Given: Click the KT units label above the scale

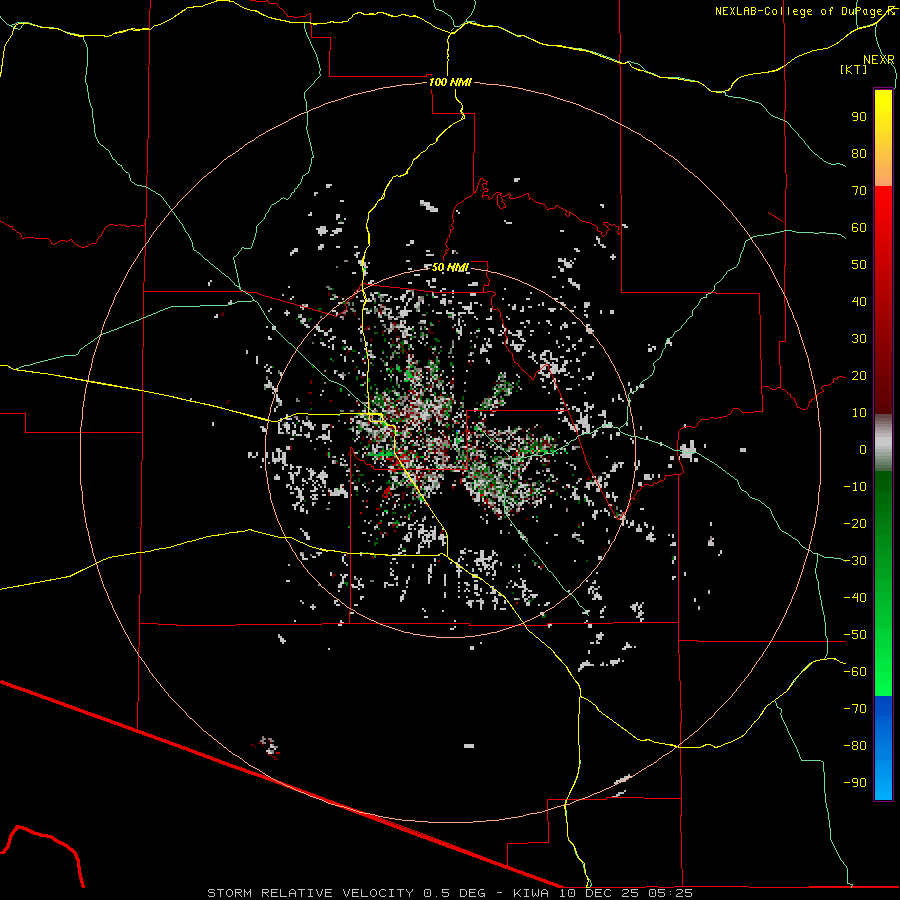Looking at the screenshot, I should tap(854, 69).
